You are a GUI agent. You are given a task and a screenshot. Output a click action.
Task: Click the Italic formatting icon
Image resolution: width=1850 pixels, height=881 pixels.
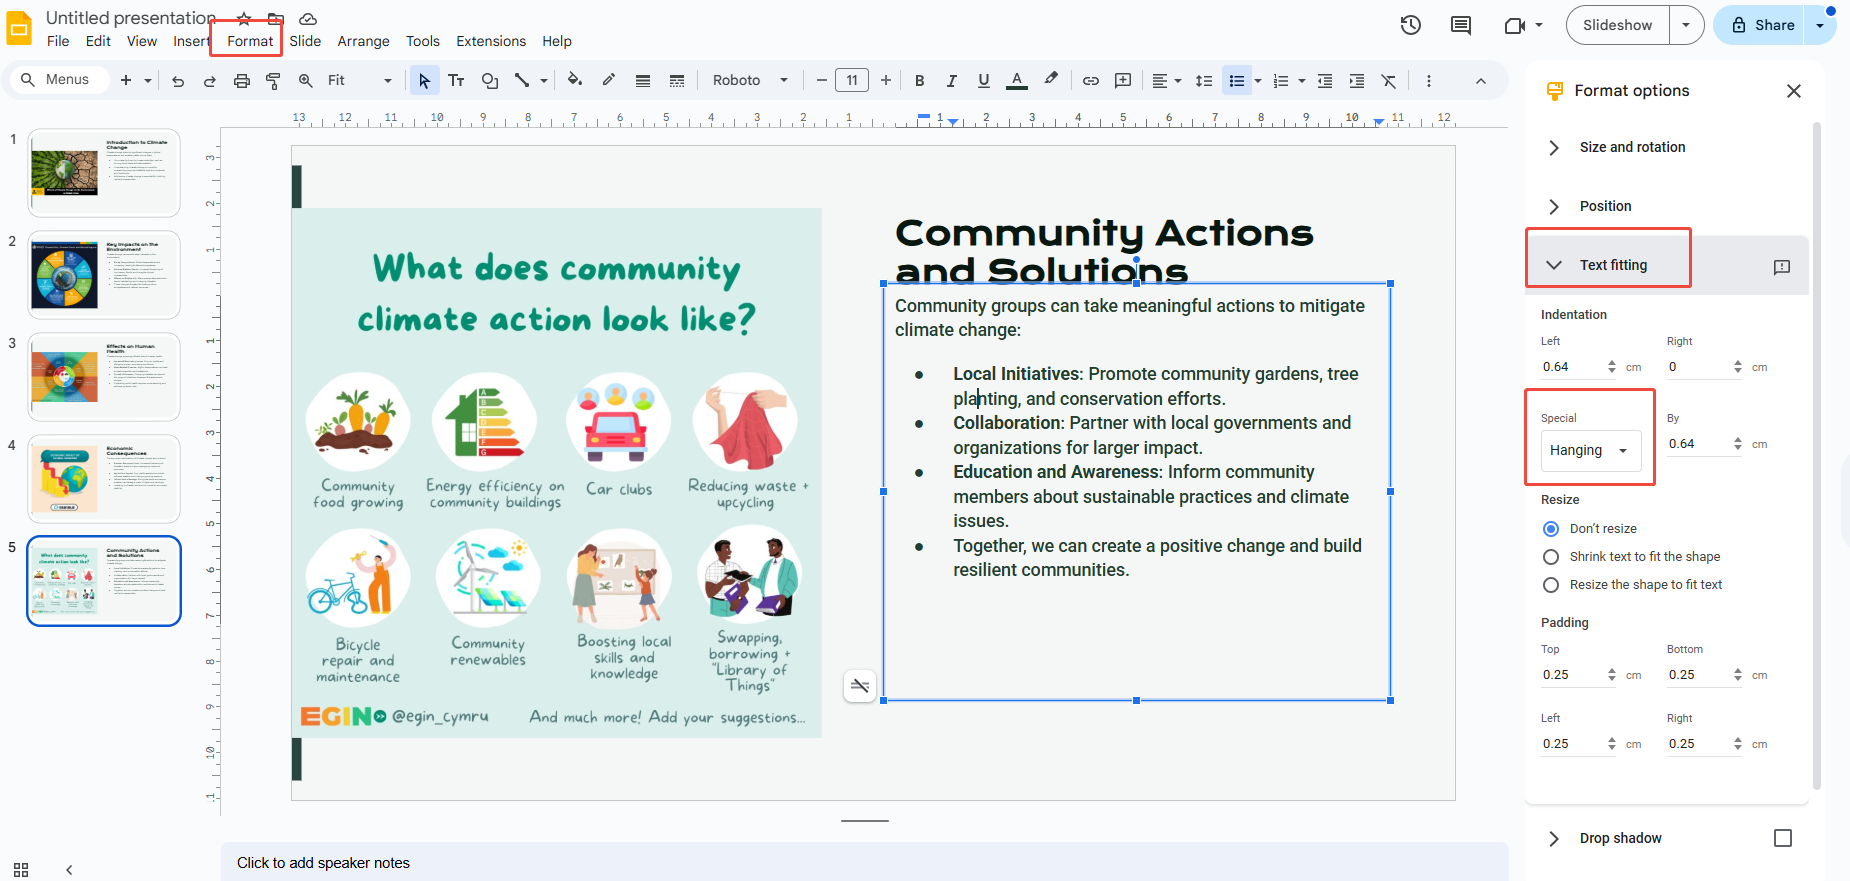tap(951, 81)
